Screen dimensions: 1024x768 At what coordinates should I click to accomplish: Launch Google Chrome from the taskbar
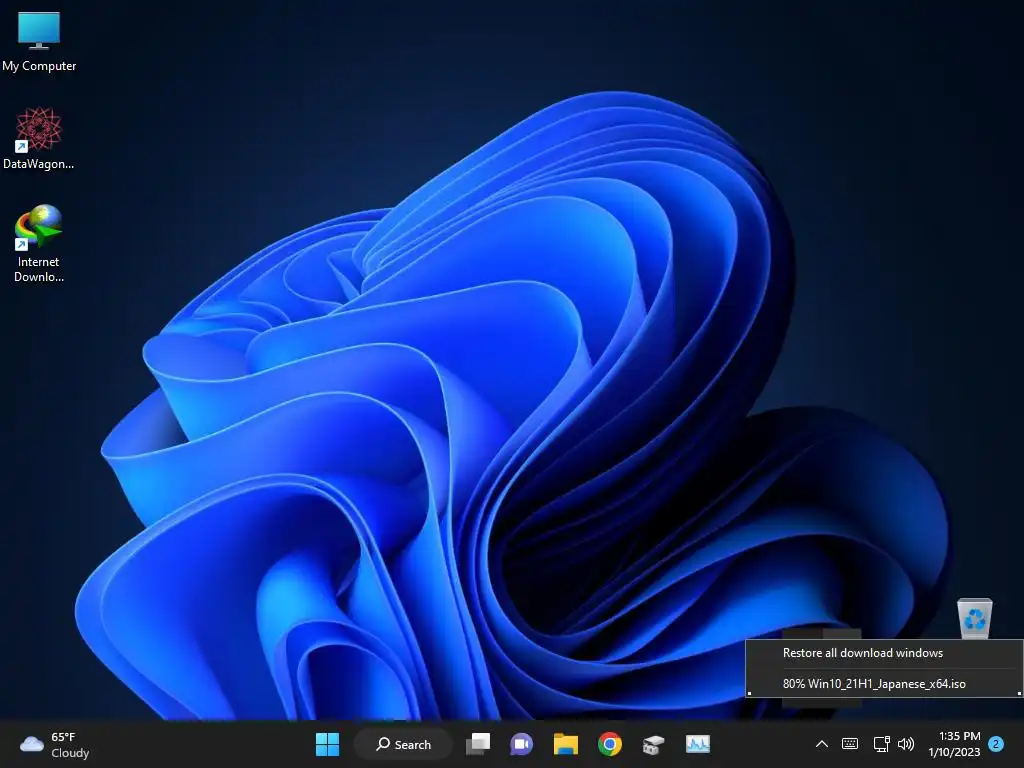(609, 744)
